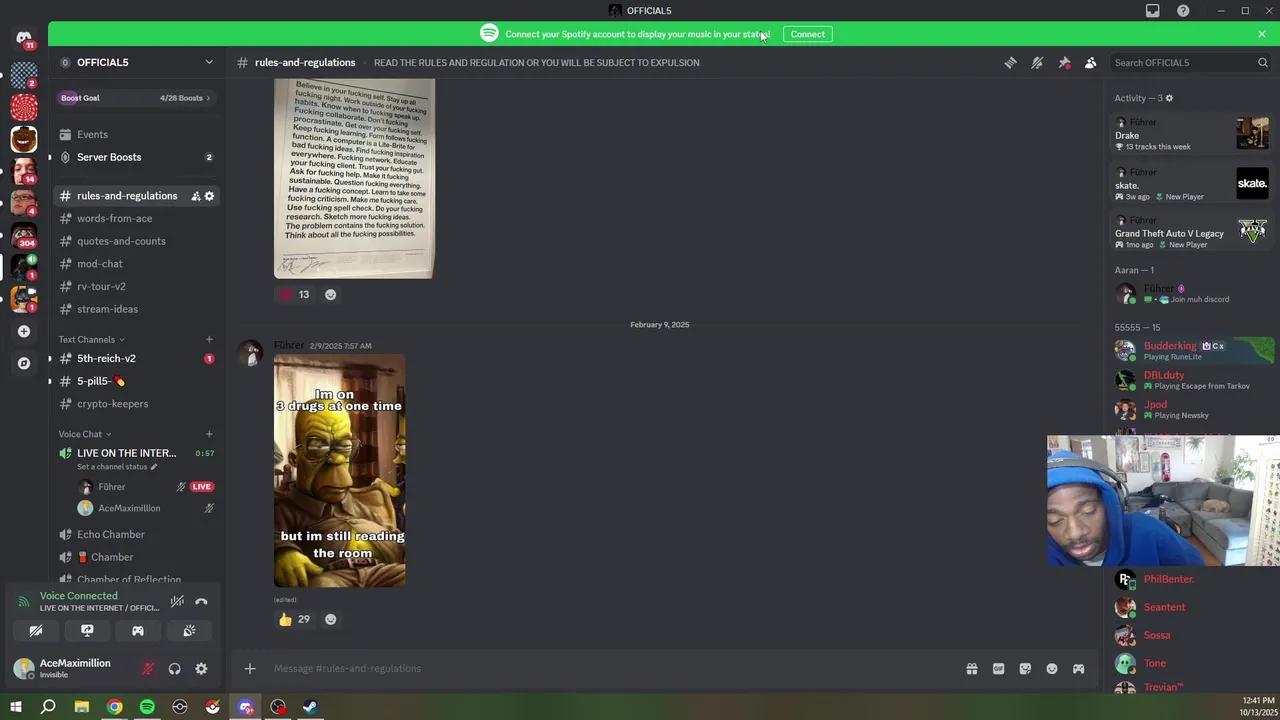
Task: Toggle thumbs-up reaction with 29 count
Action: 295,619
